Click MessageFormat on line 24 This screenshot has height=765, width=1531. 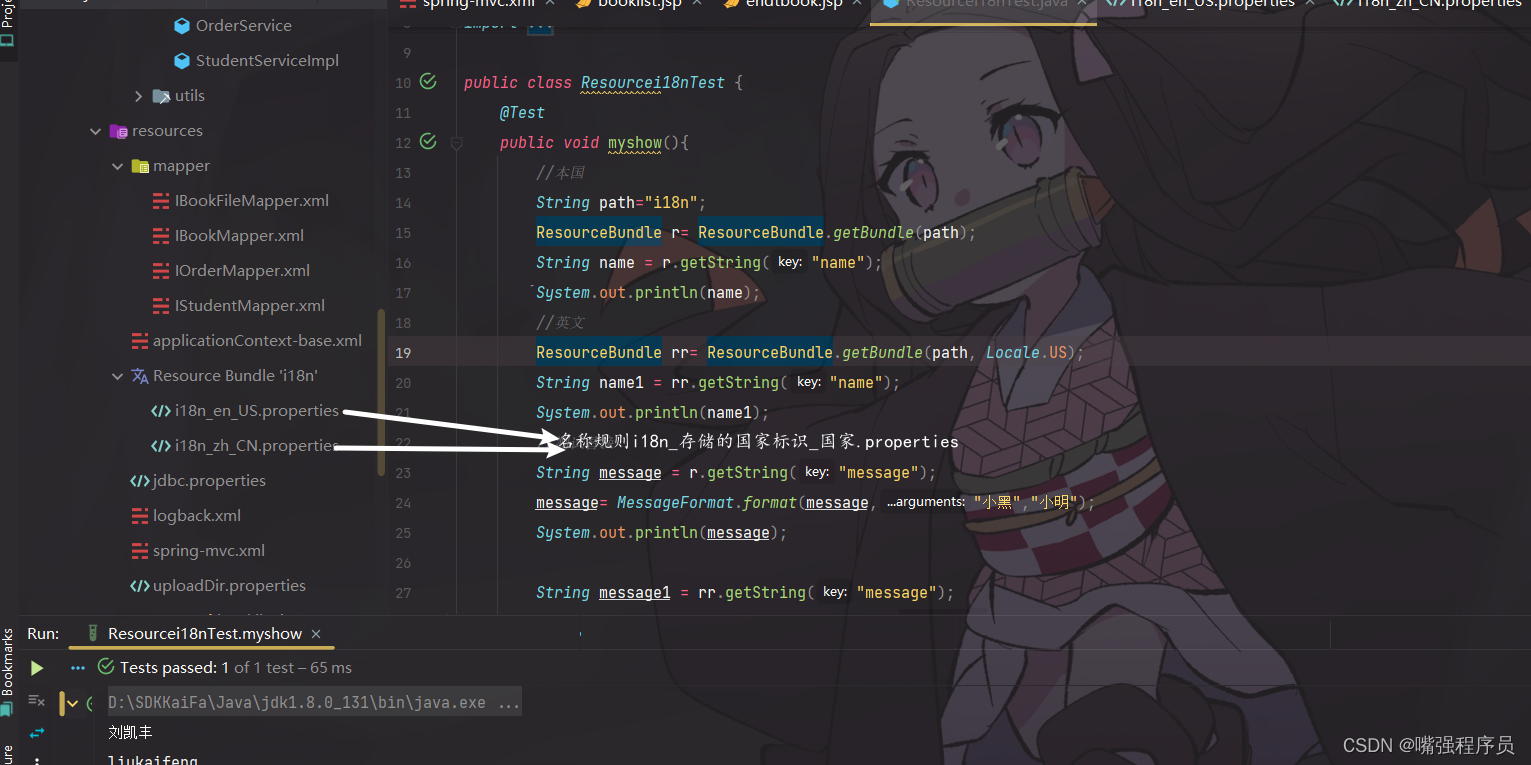[676, 503]
